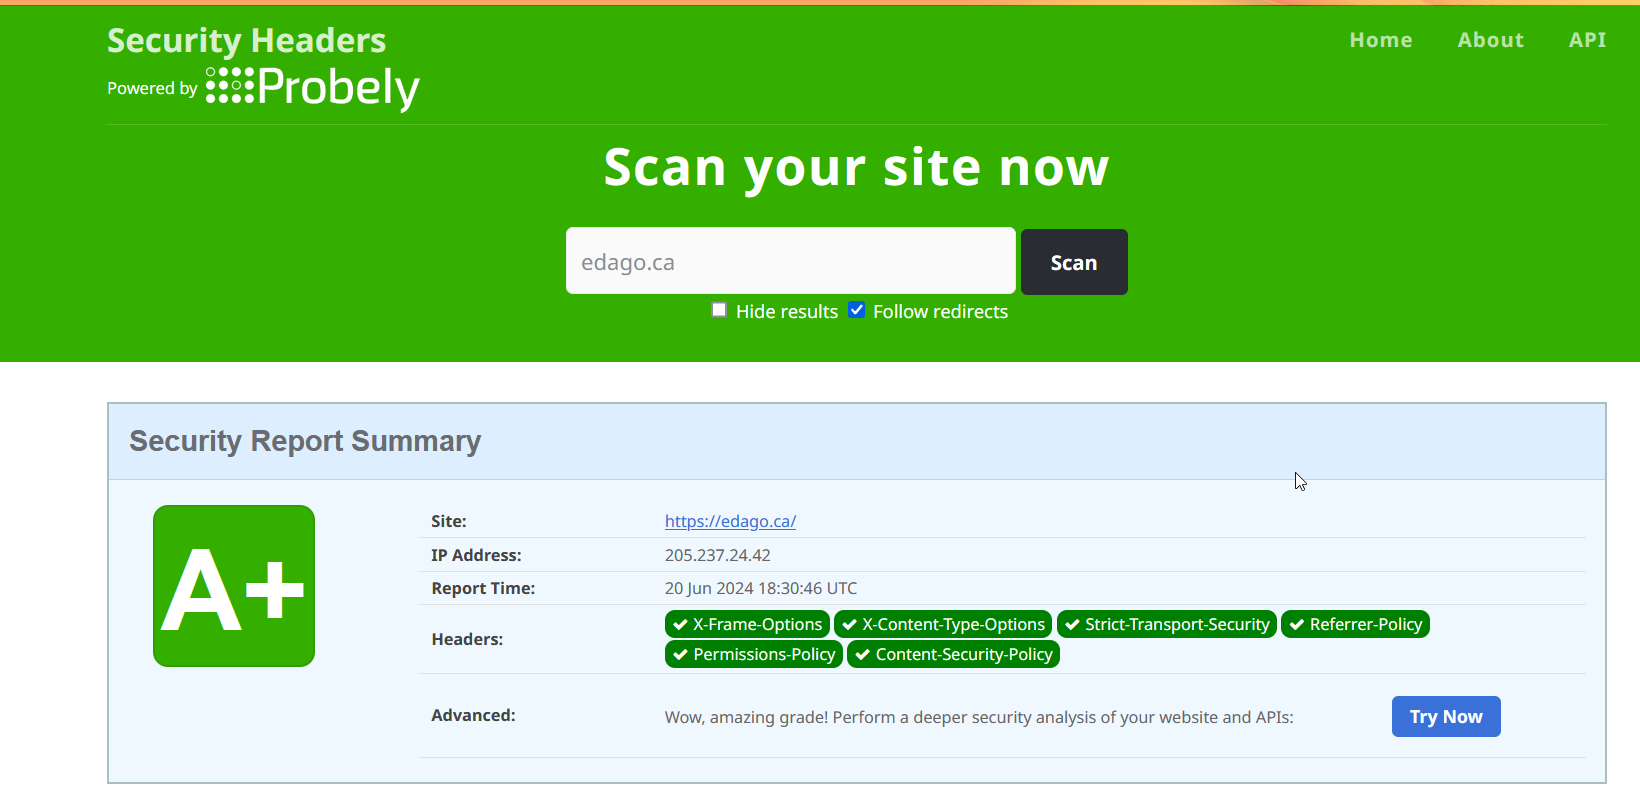Open the About page
This screenshot has height=789, width=1640.
pos(1490,40)
